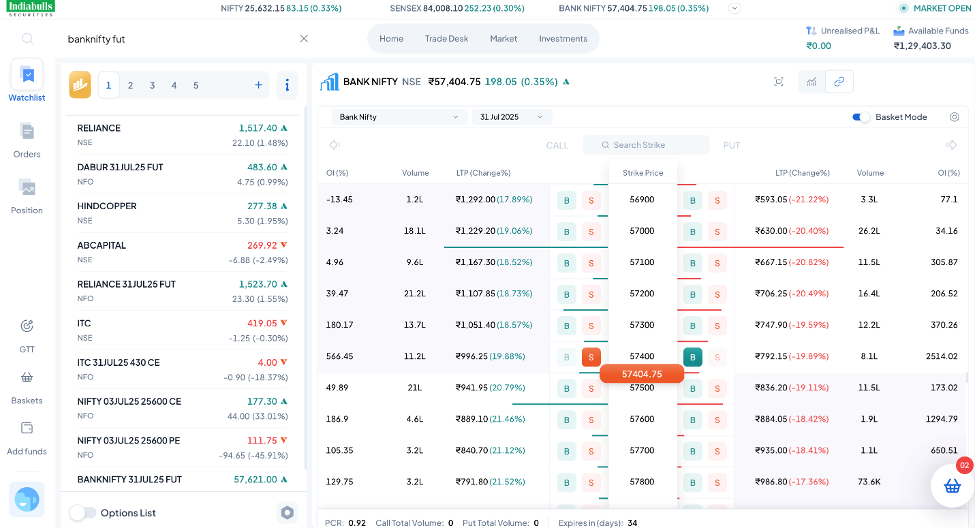The image size is (977, 529).
Task: Switch to watchlist tab 4
Action: tap(174, 85)
